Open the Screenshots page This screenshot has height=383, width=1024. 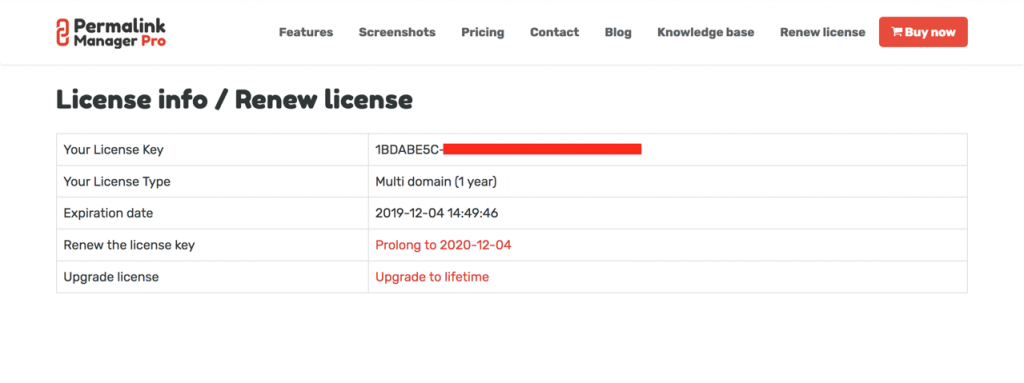[x=397, y=32]
